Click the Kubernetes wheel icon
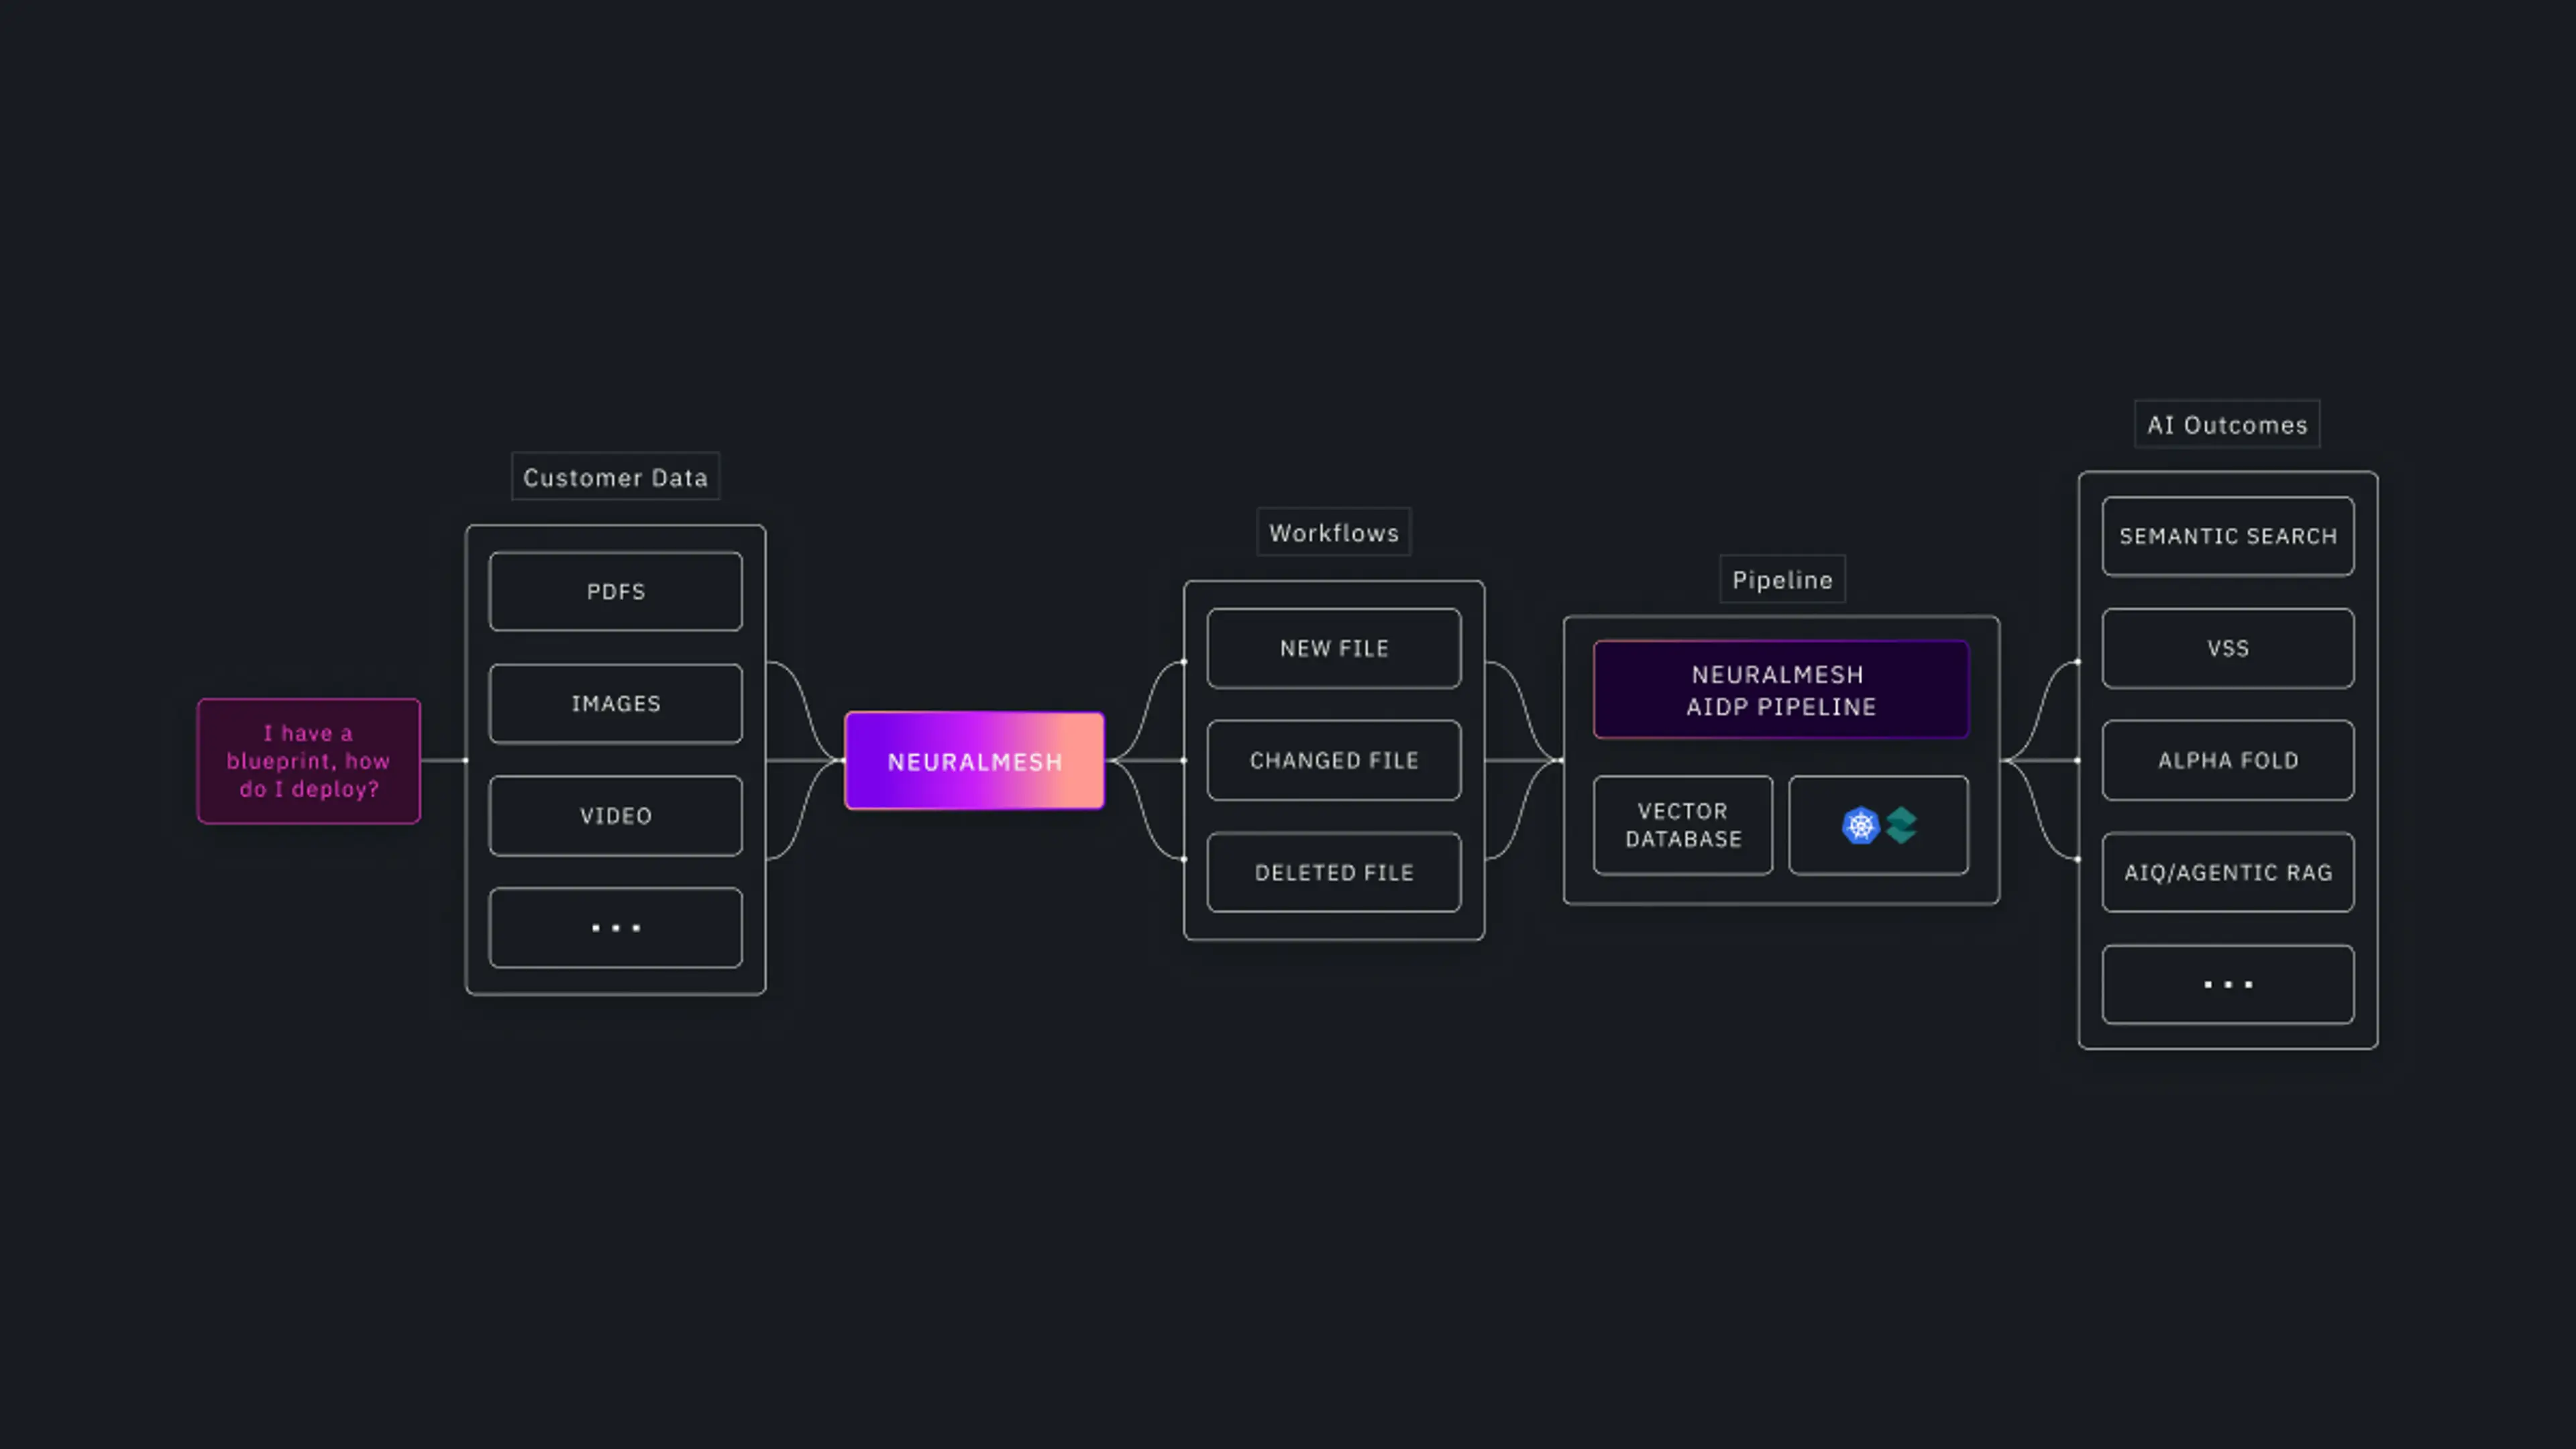2576x1449 pixels. coord(1860,826)
